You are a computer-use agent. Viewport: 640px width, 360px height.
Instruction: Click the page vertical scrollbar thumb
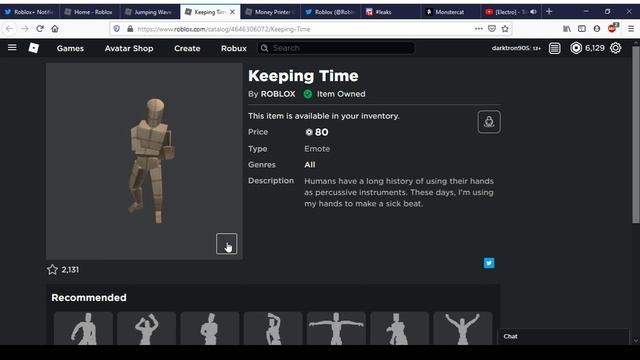pos(636,135)
